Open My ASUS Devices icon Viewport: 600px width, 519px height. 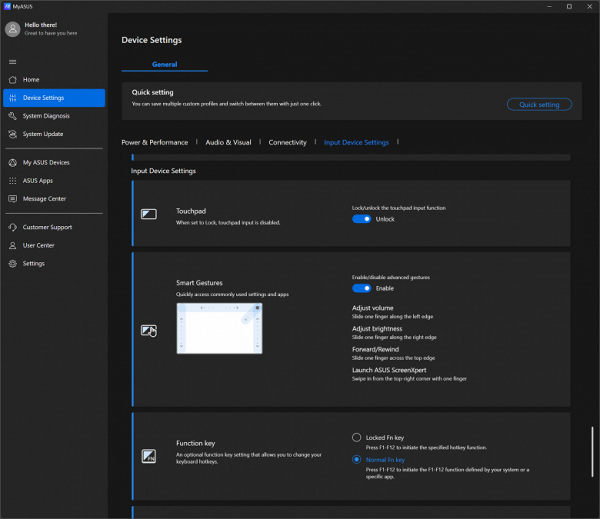12,162
